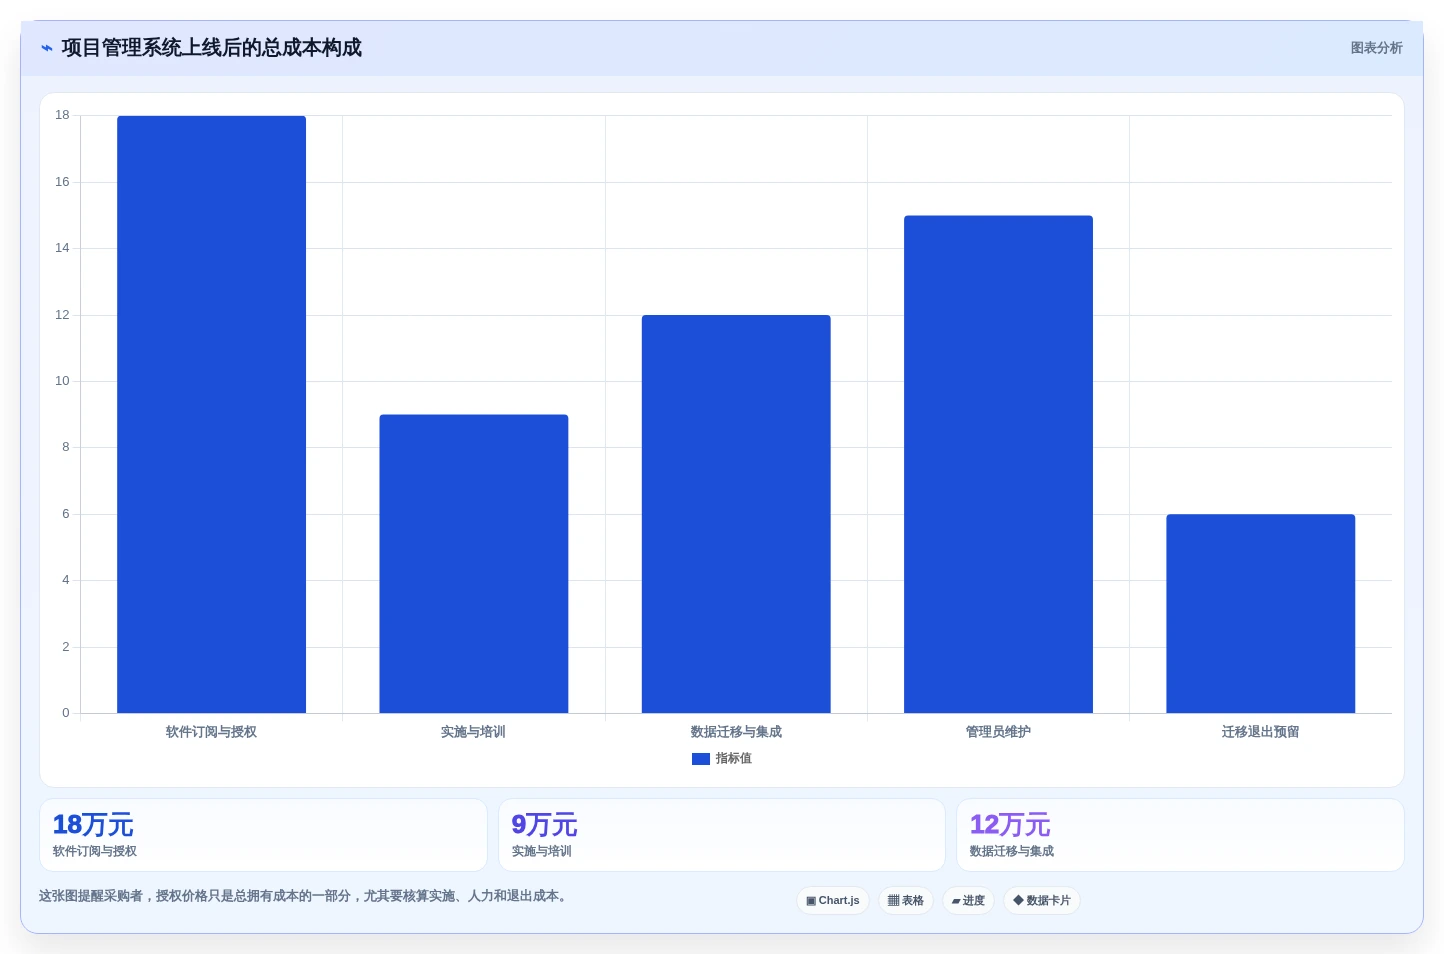This screenshot has height=954, width=1444.
Task: Click the 迁移退出预留 bar in the chart
Action: (1261, 614)
